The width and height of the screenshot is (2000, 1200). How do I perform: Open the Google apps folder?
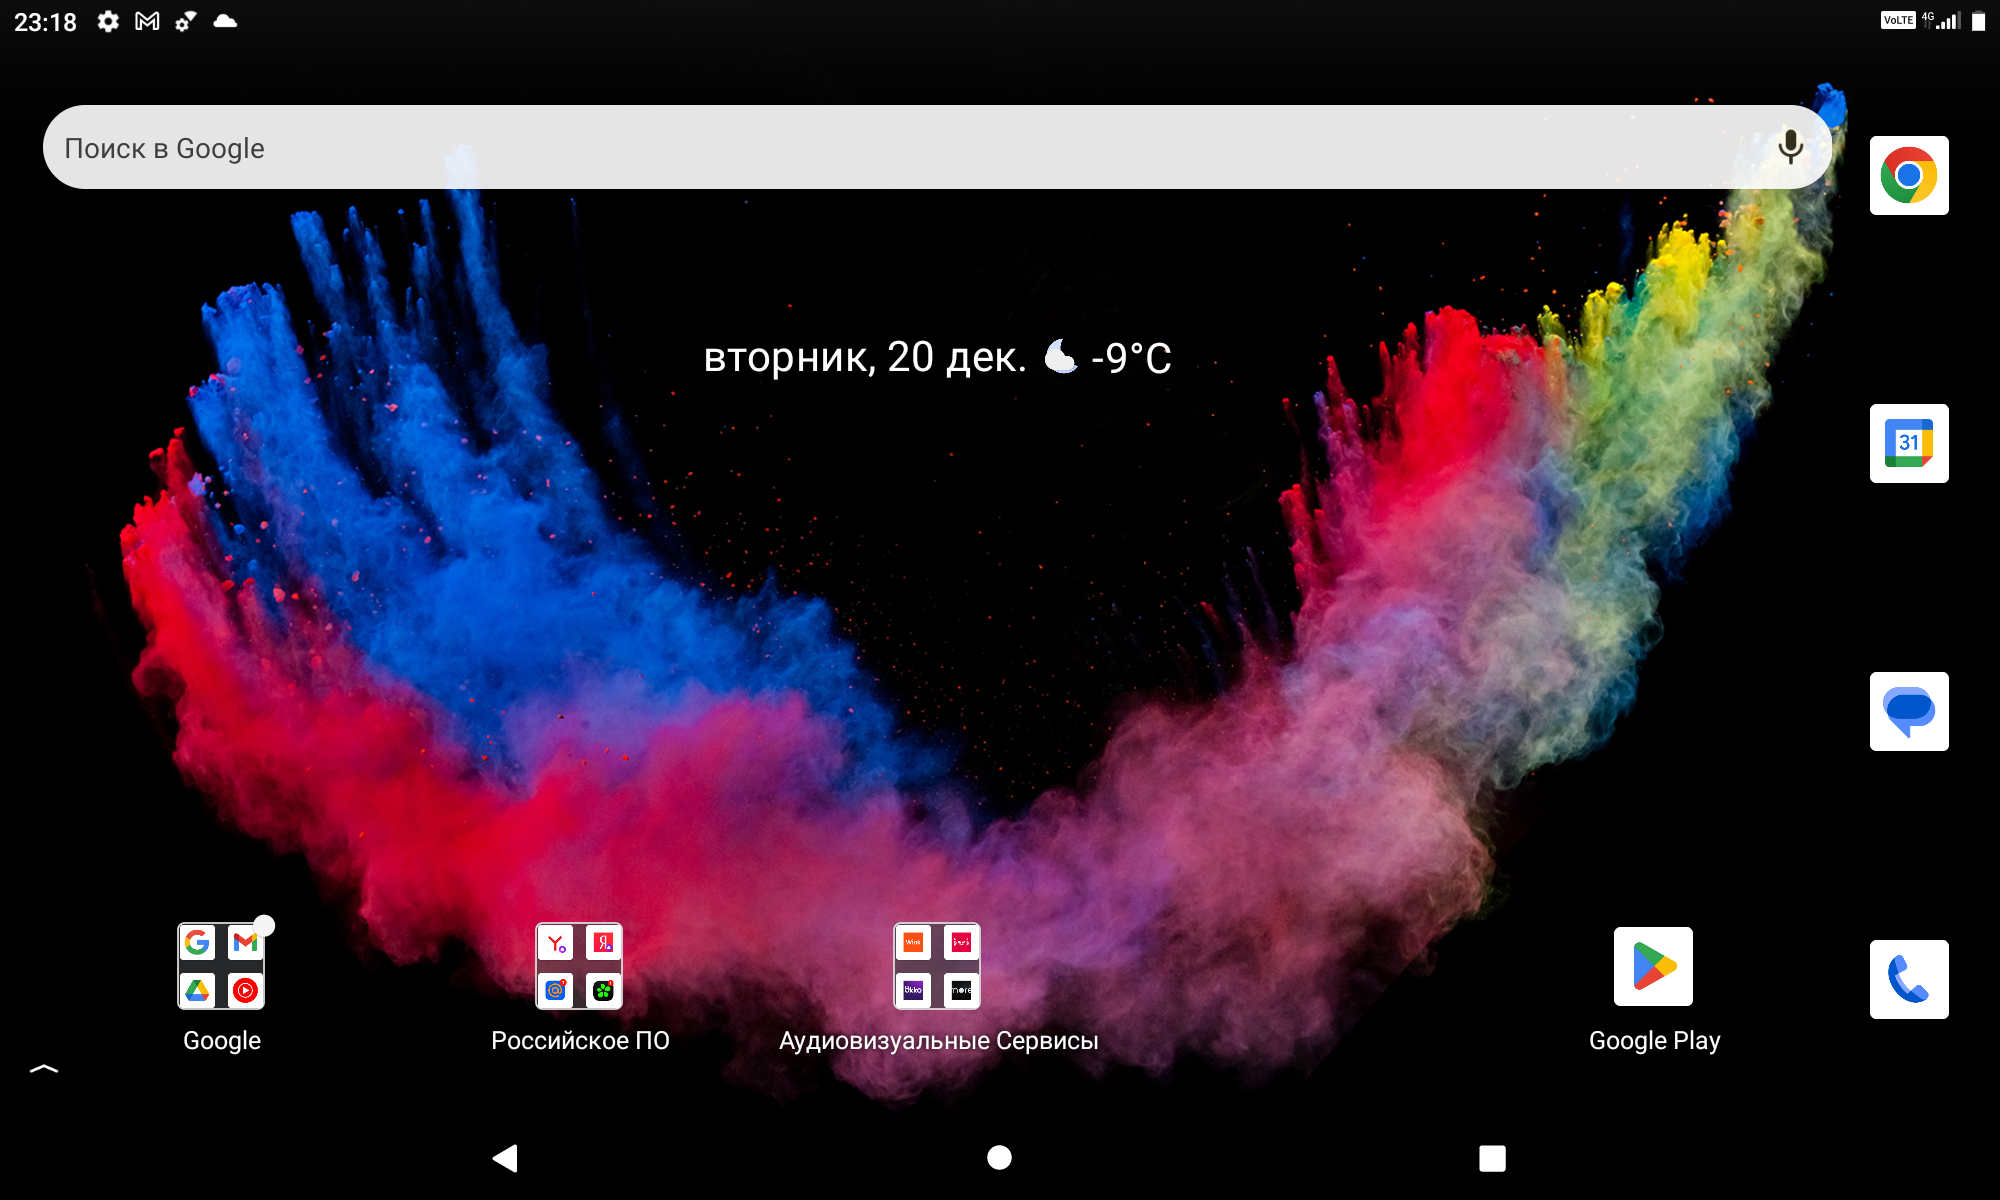[221, 967]
